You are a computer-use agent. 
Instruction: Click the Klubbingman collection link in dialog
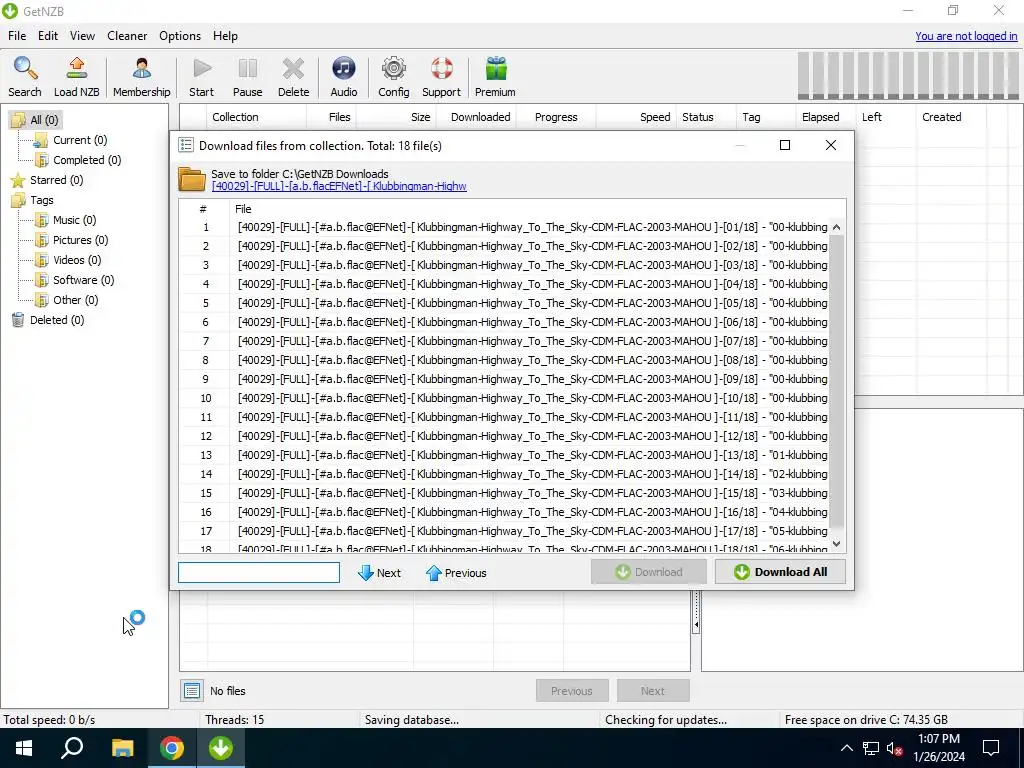coord(339,186)
